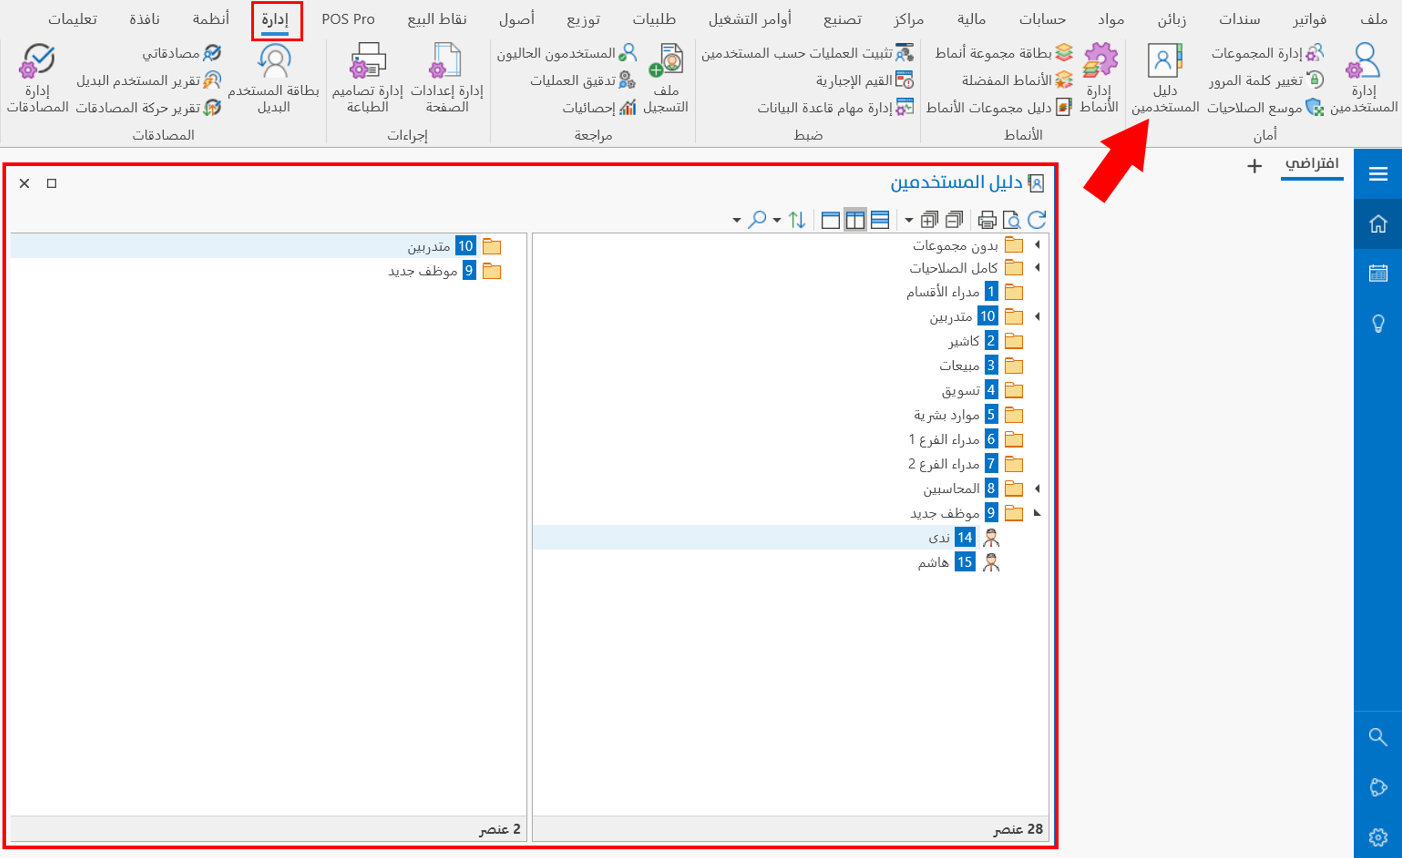The height and width of the screenshot is (858, 1402).
Task: Click the print icon in the directory toolbar
Action: click(987, 219)
